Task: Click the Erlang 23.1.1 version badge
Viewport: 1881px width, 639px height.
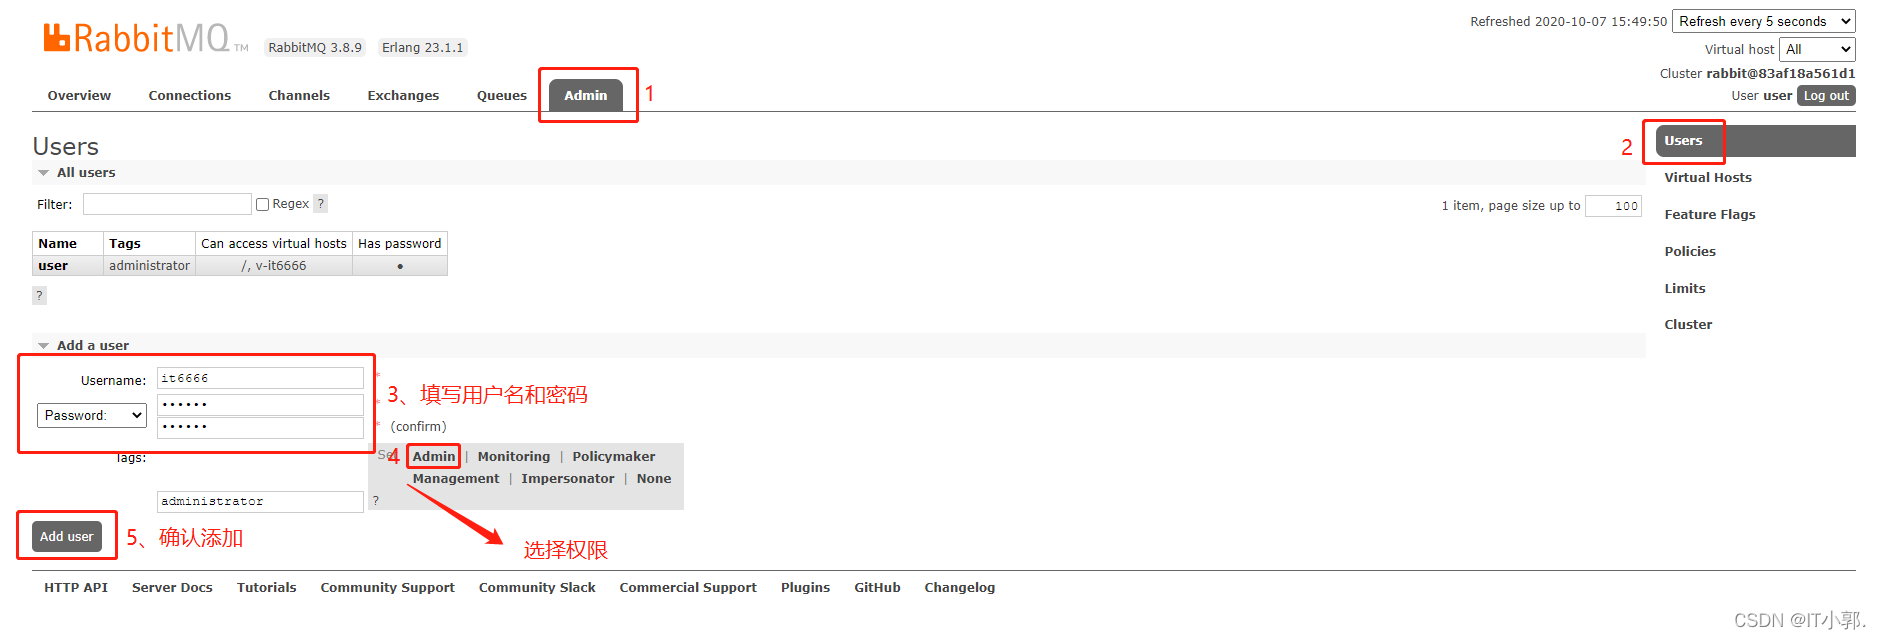Action: pyautogui.click(x=423, y=48)
